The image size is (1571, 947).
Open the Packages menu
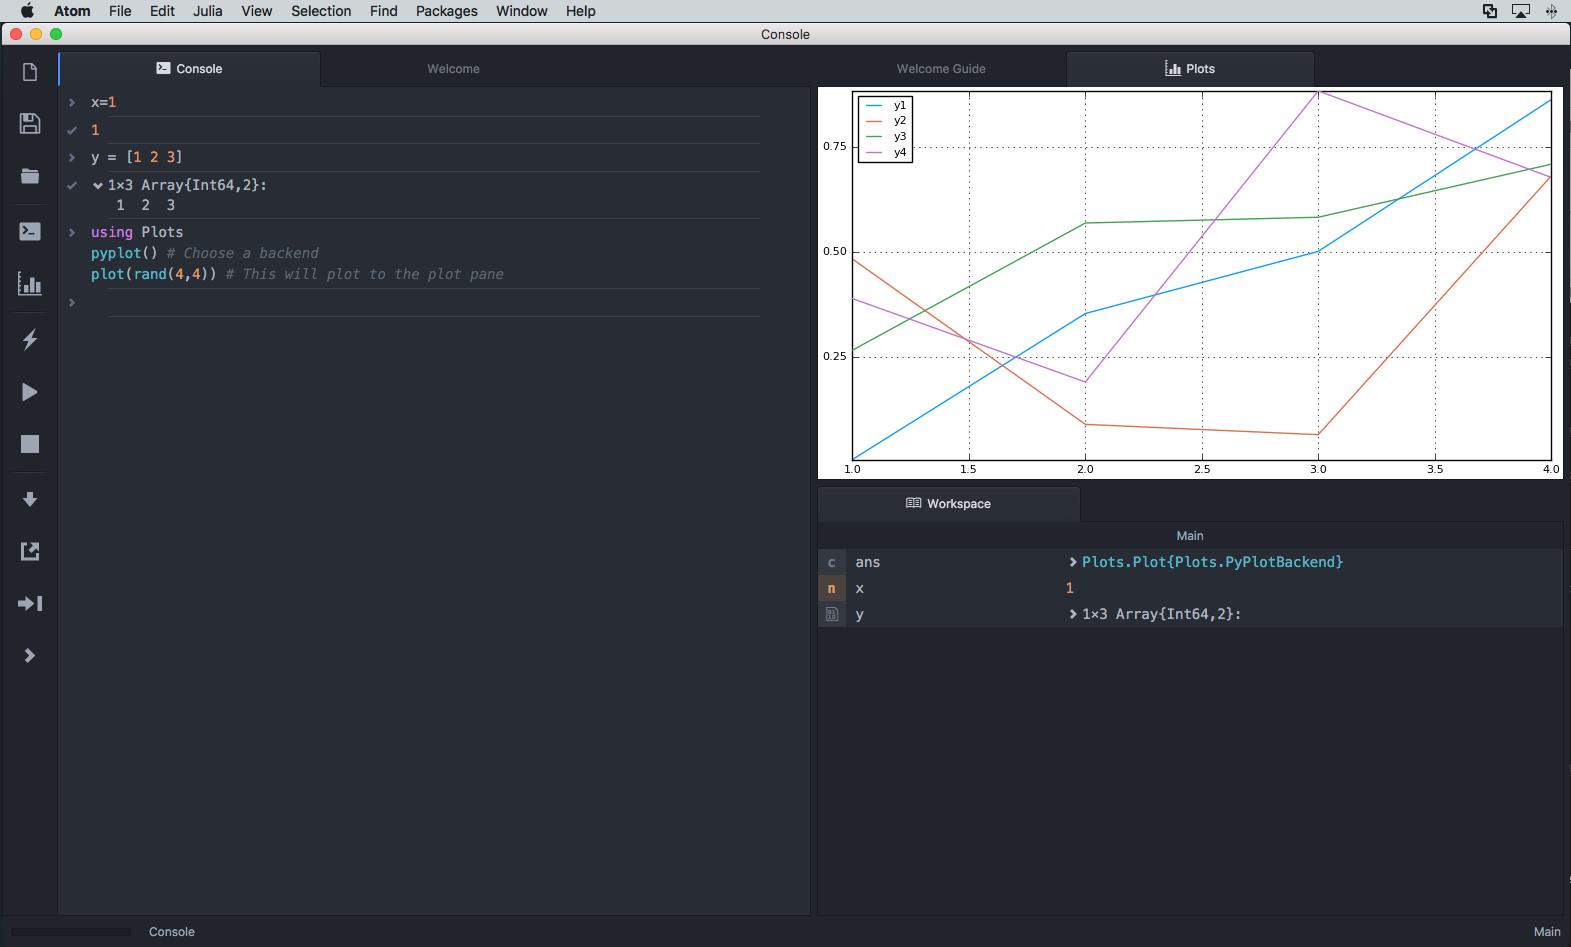tap(447, 11)
